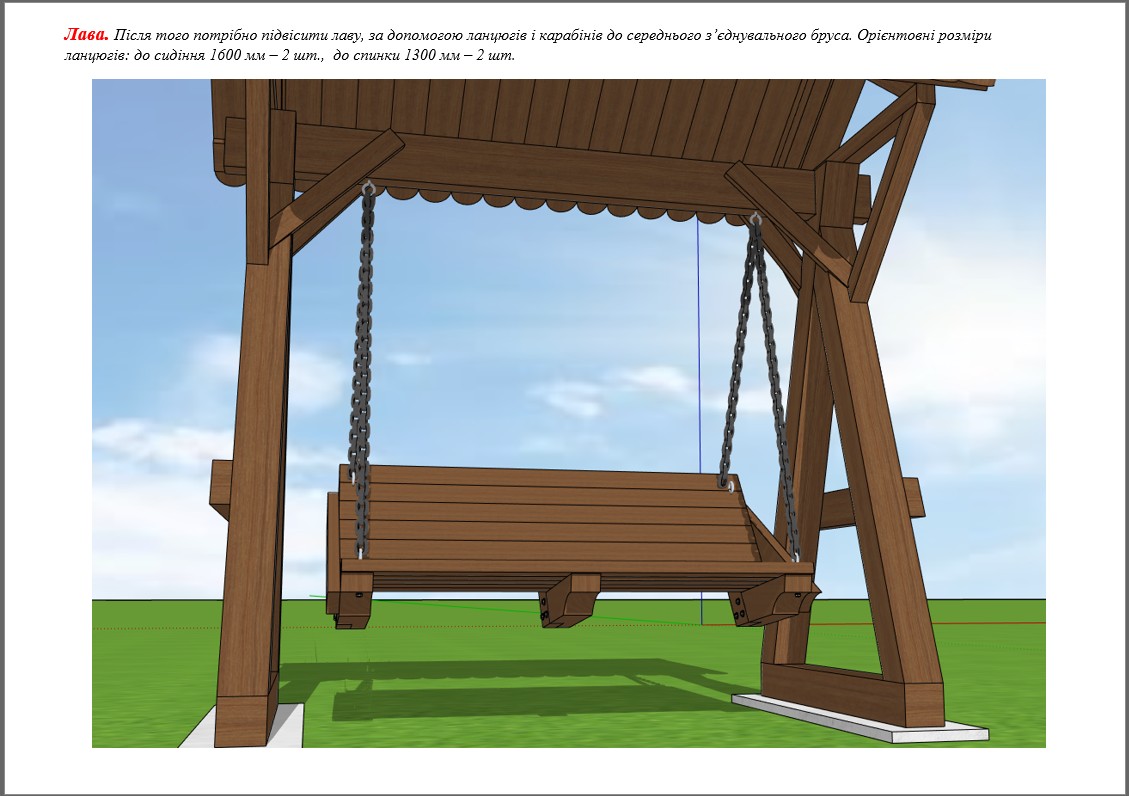Click the middle support block under bench

(x=570, y=600)
